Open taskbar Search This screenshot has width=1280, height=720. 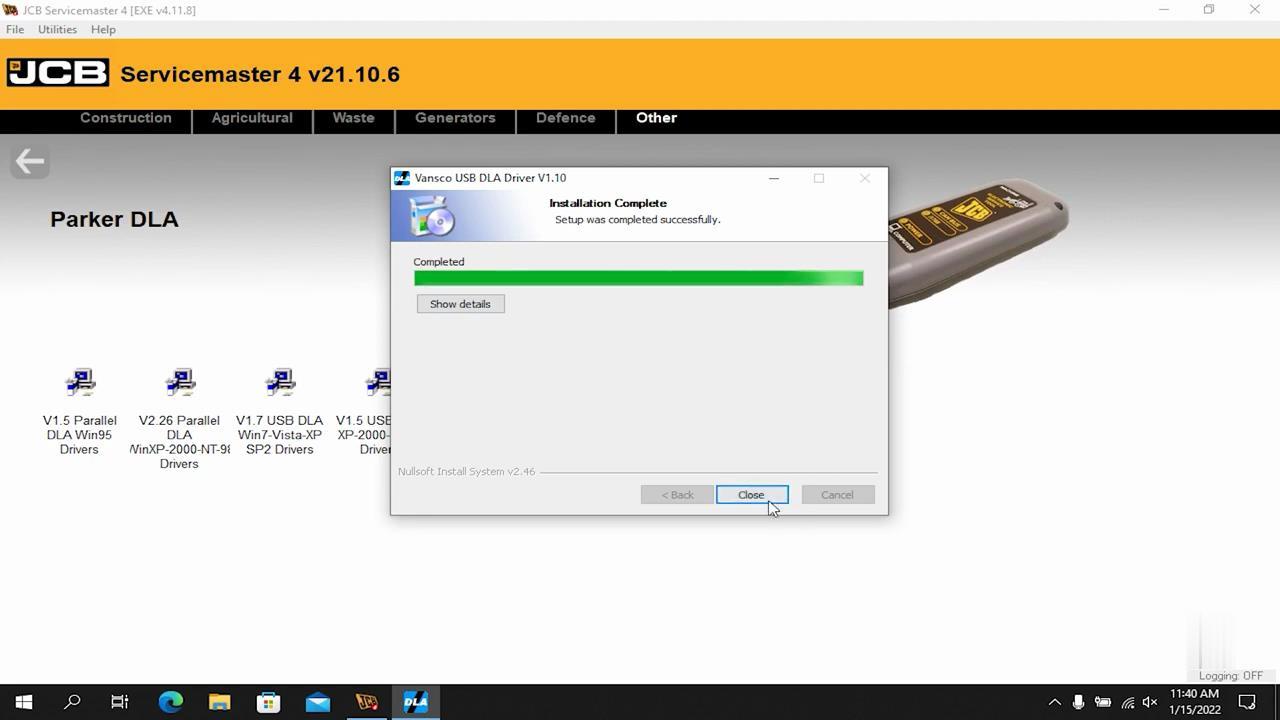[x=72, y=702]
